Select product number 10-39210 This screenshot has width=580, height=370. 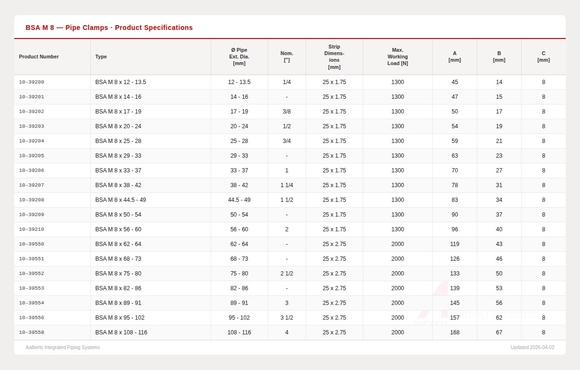pyautogui.click(x=31, y=229)
